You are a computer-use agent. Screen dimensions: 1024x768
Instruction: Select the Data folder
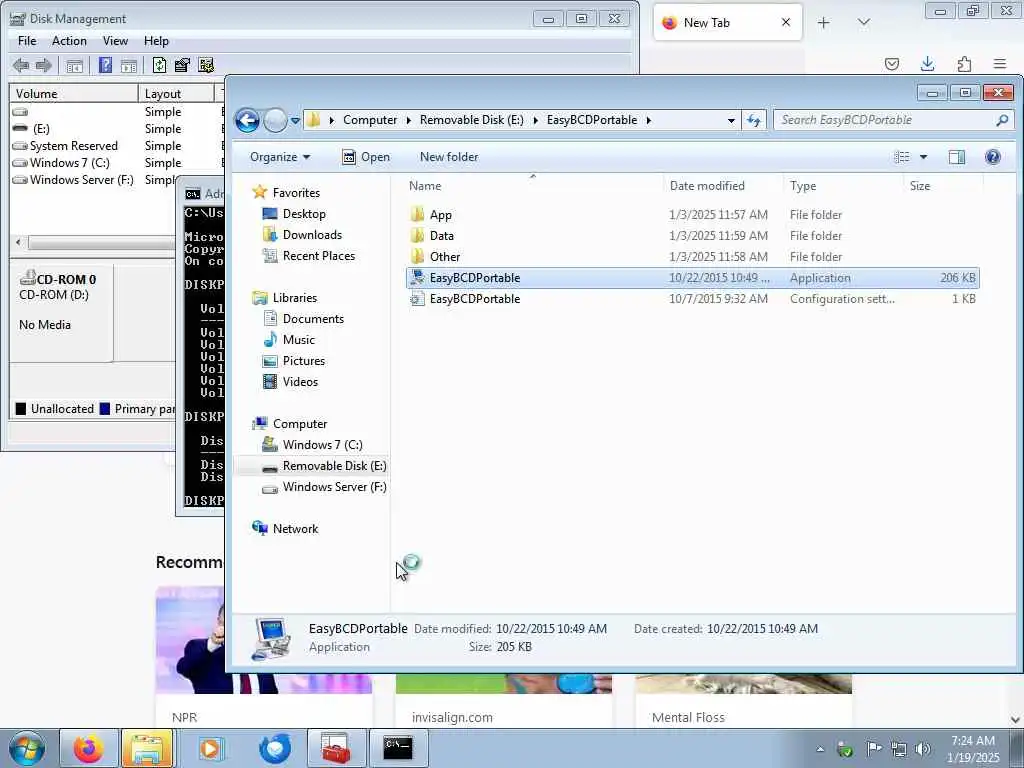click(692, 236)
